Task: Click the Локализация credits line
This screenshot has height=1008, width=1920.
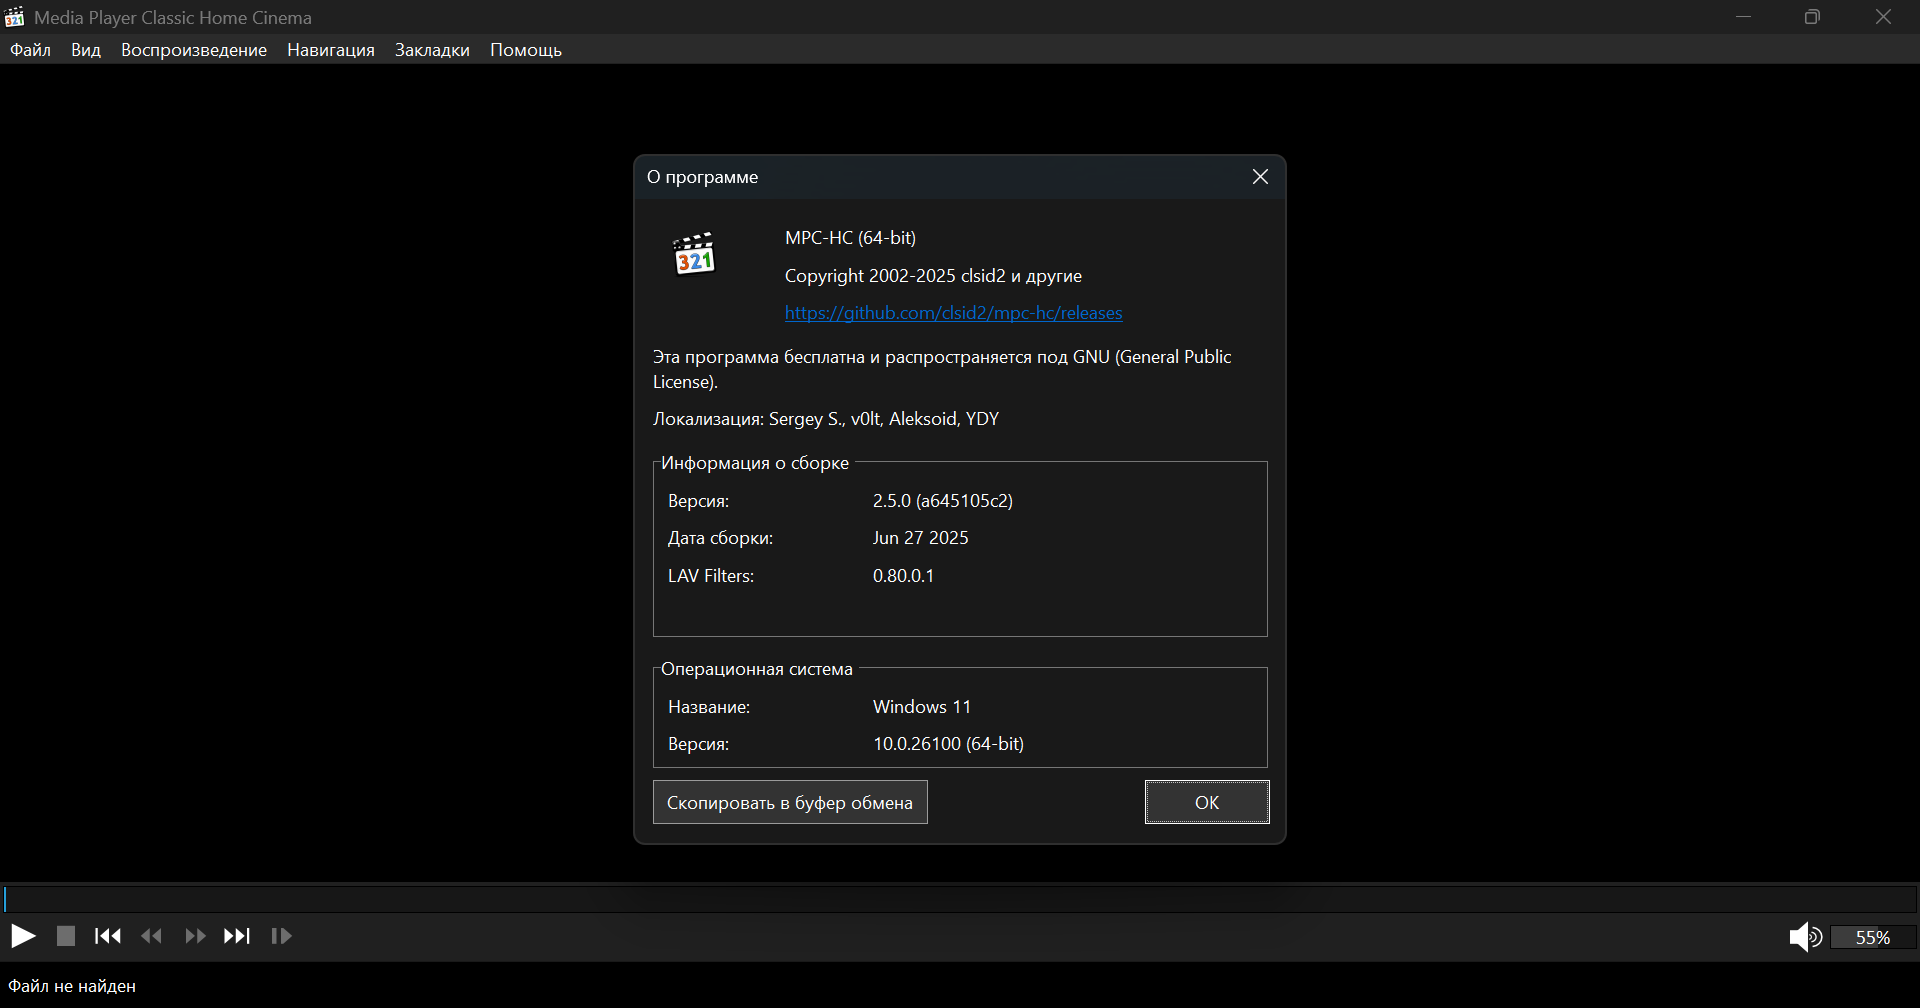Action: click(826, 419)
